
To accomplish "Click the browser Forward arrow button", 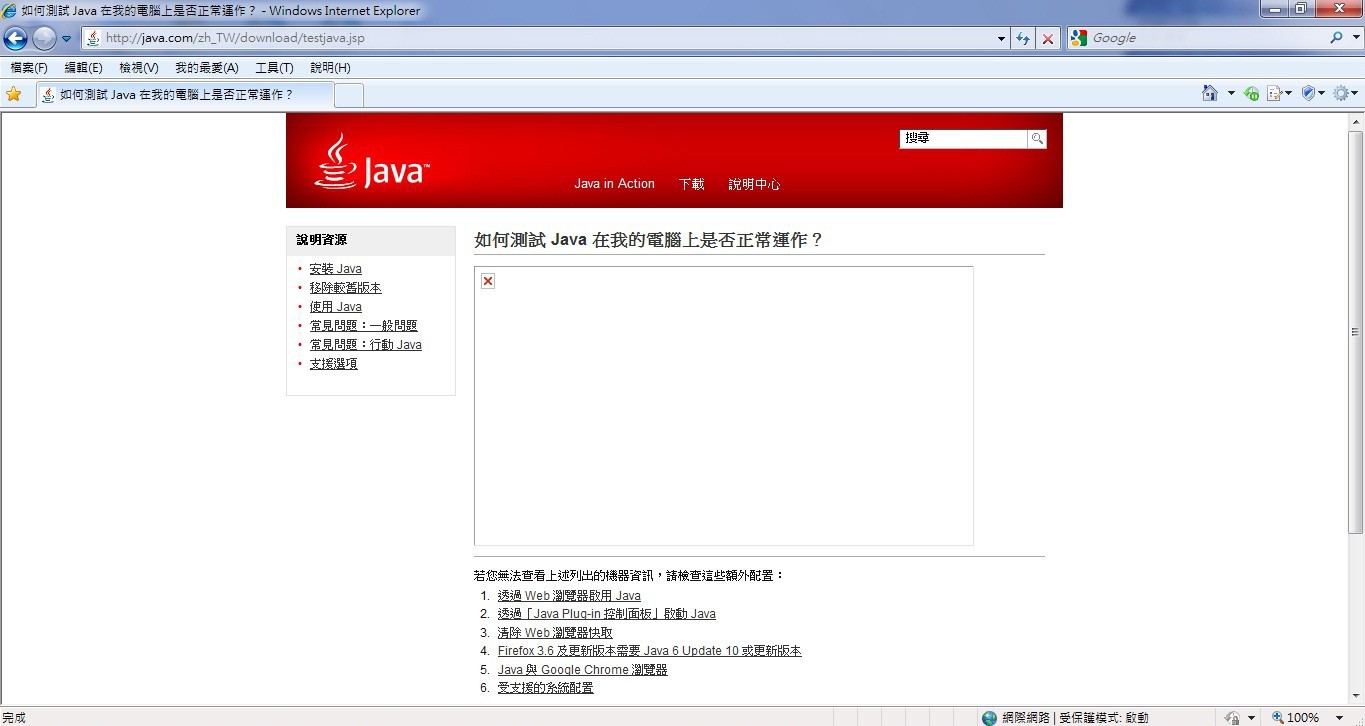I will pyautogui.click(x=44, y=38).
